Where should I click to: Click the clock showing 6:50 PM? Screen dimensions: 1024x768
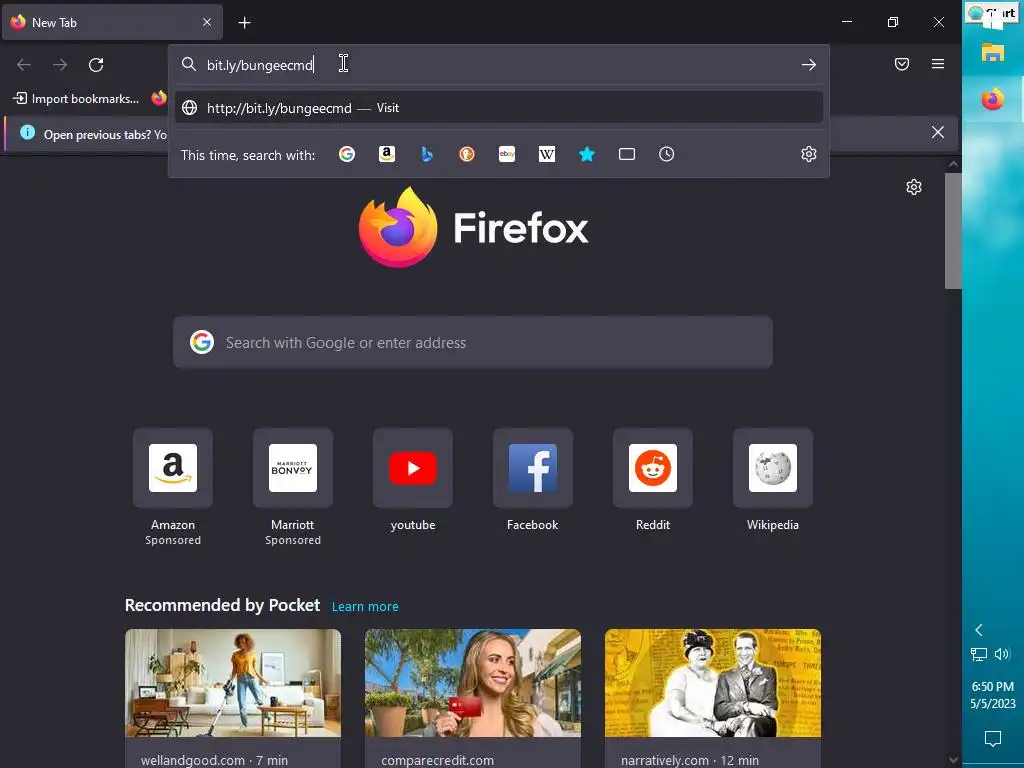pos(993,686)
